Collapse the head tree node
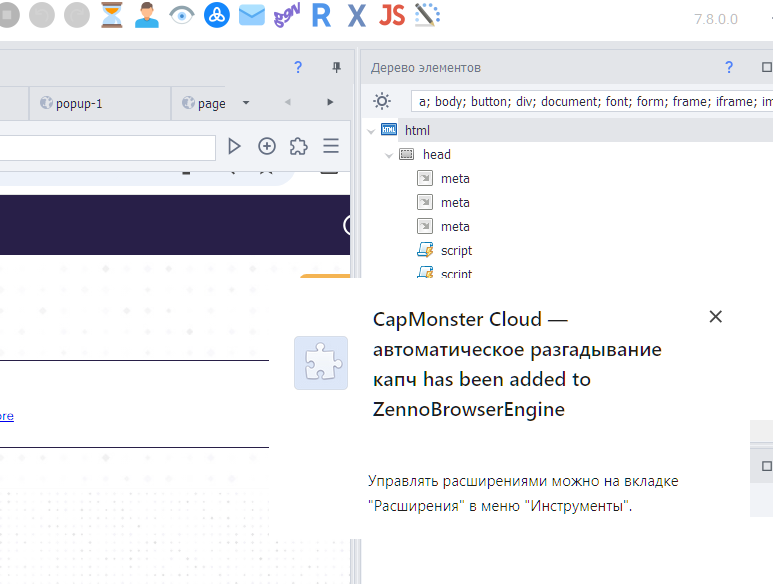This screenshot has height=584, width=773. tap(390, 155)
